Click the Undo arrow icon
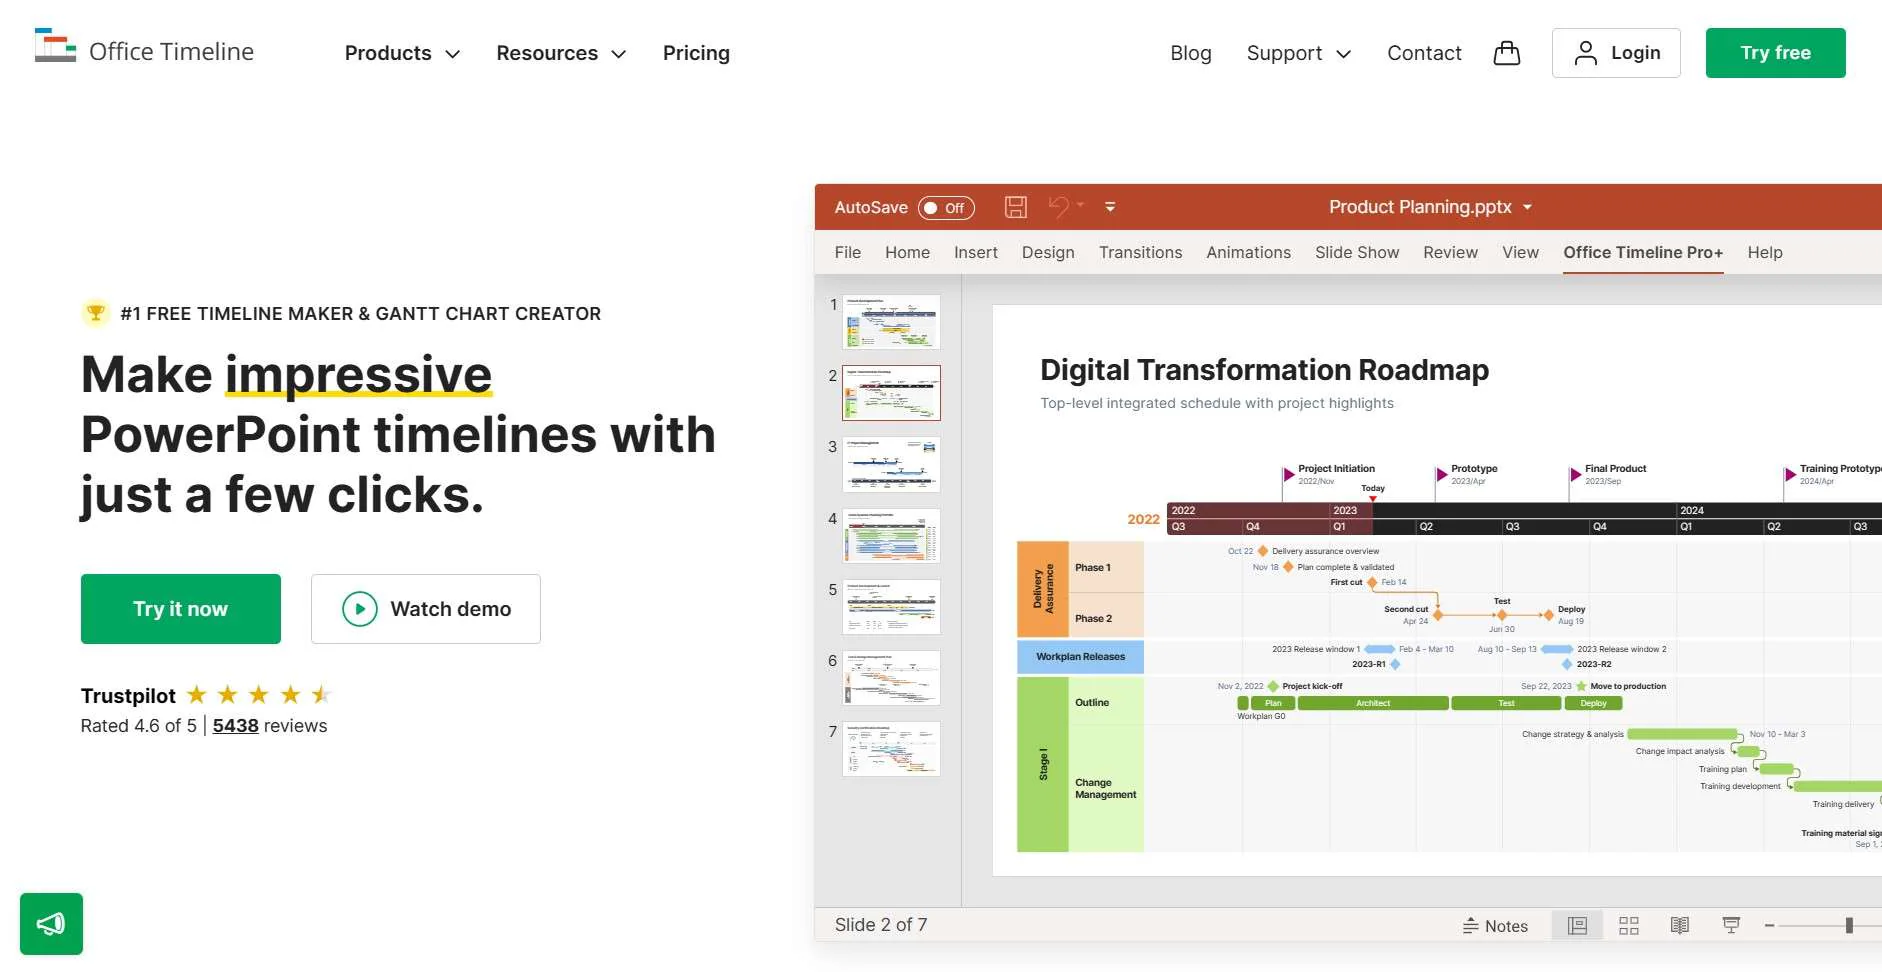The image size is (1882, 972). click(x=1059, y=206)
